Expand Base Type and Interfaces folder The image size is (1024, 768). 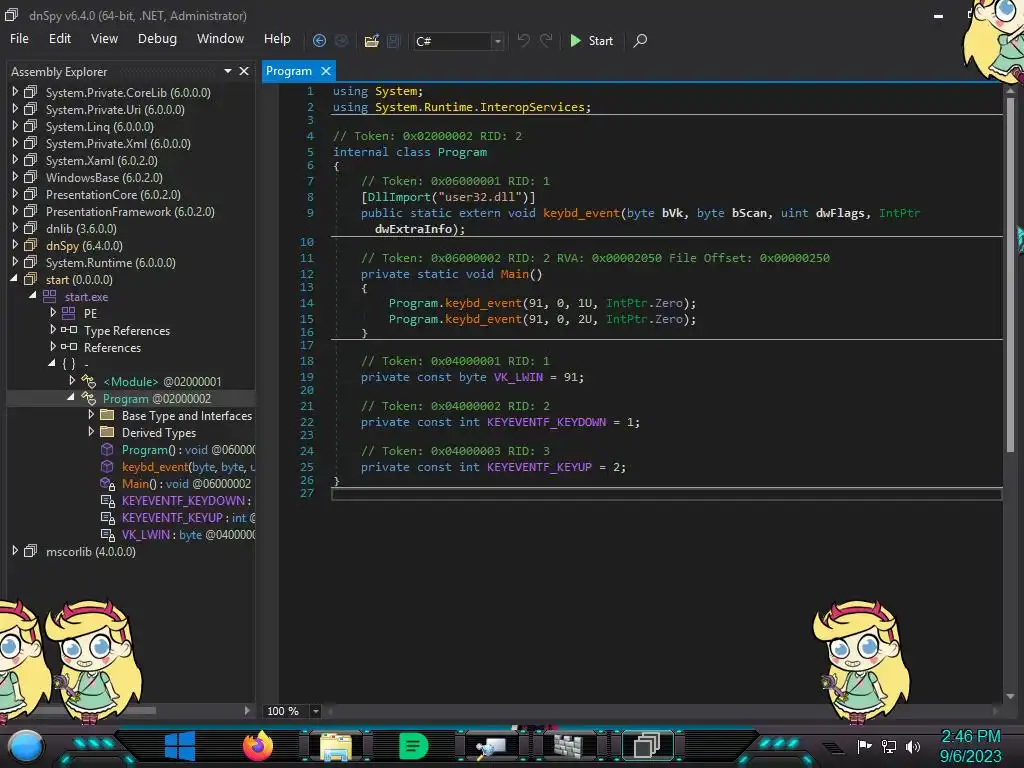[91, 415]
